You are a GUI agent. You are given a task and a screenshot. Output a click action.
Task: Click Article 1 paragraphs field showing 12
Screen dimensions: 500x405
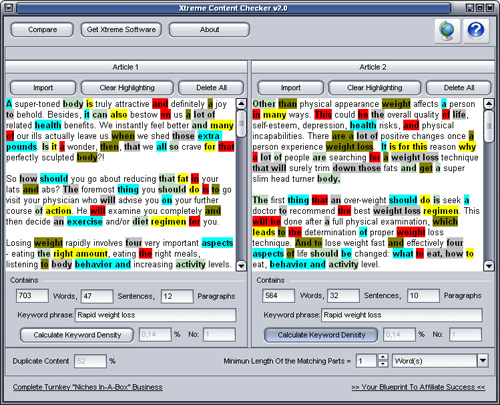[x=177, y=296]
